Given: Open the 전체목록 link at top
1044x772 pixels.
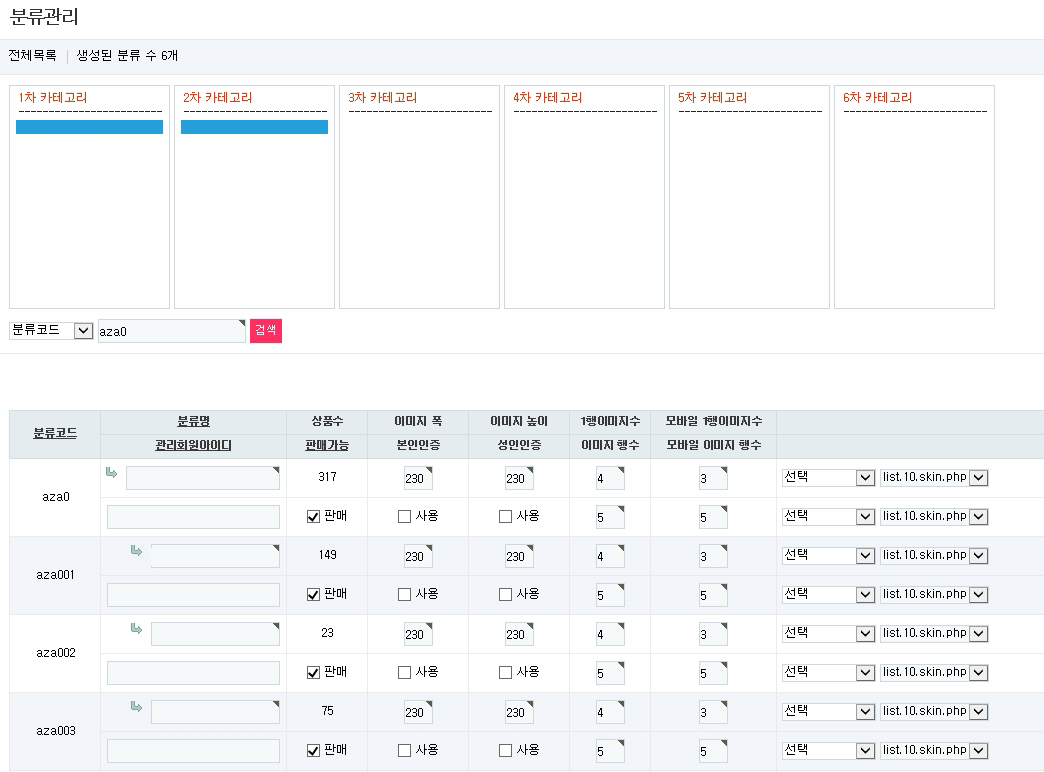Looking at the screenshot, I should tap(32, 56).
